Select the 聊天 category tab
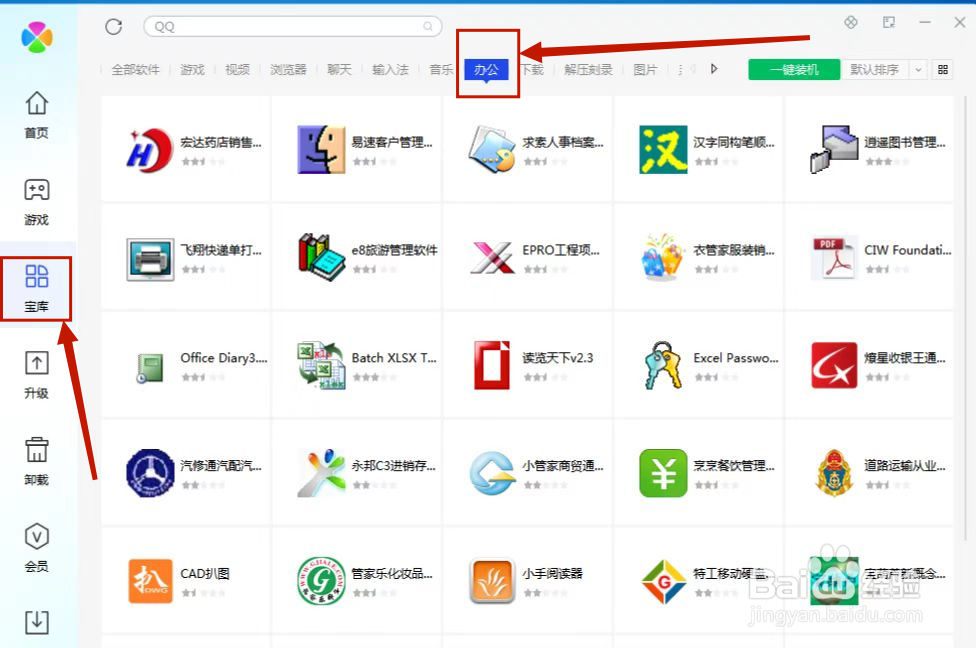 click(x=339, y=70)
